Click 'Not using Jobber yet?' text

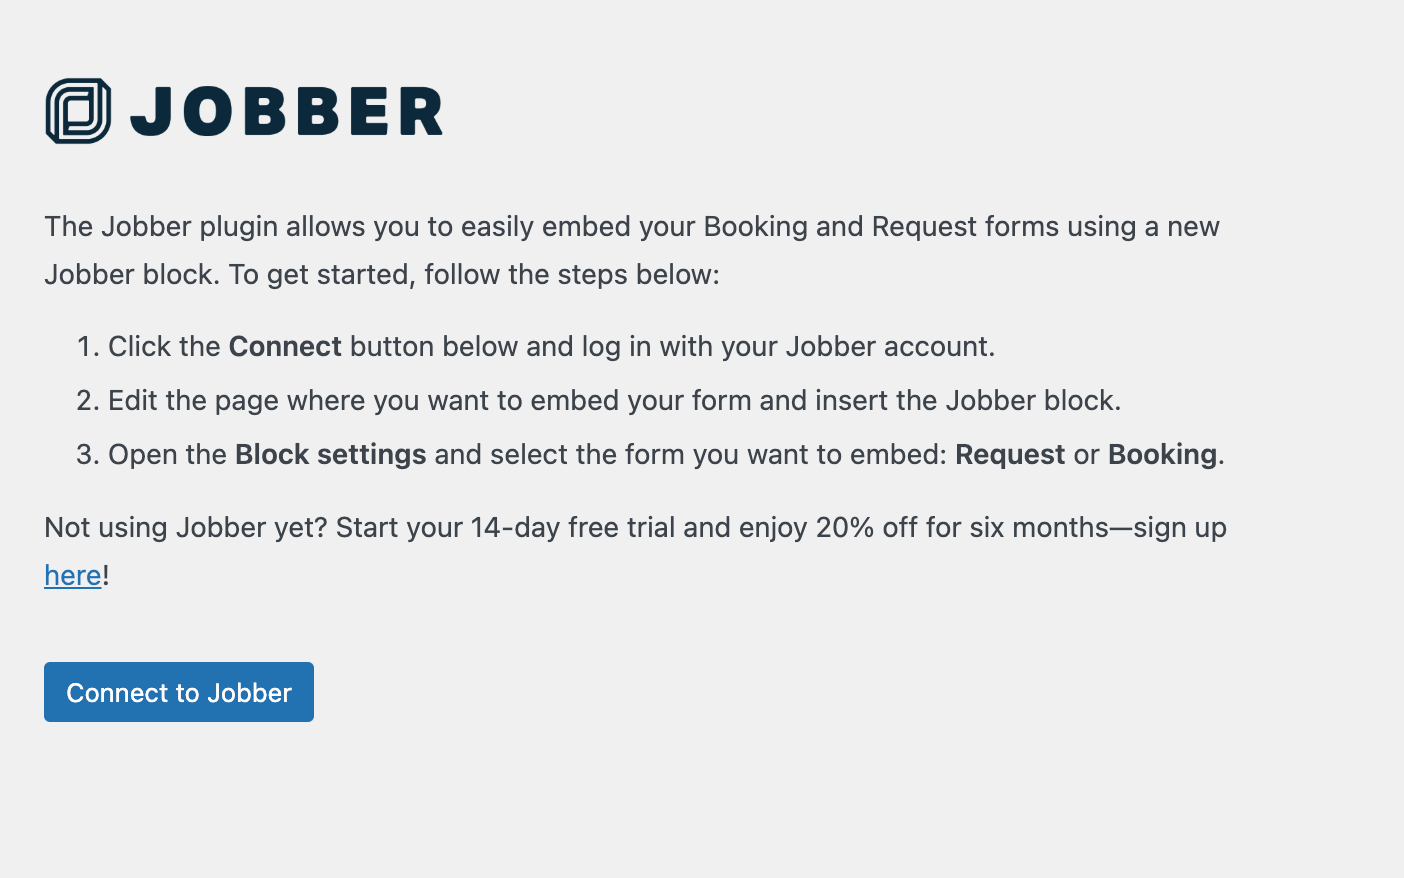click(186, 527)
